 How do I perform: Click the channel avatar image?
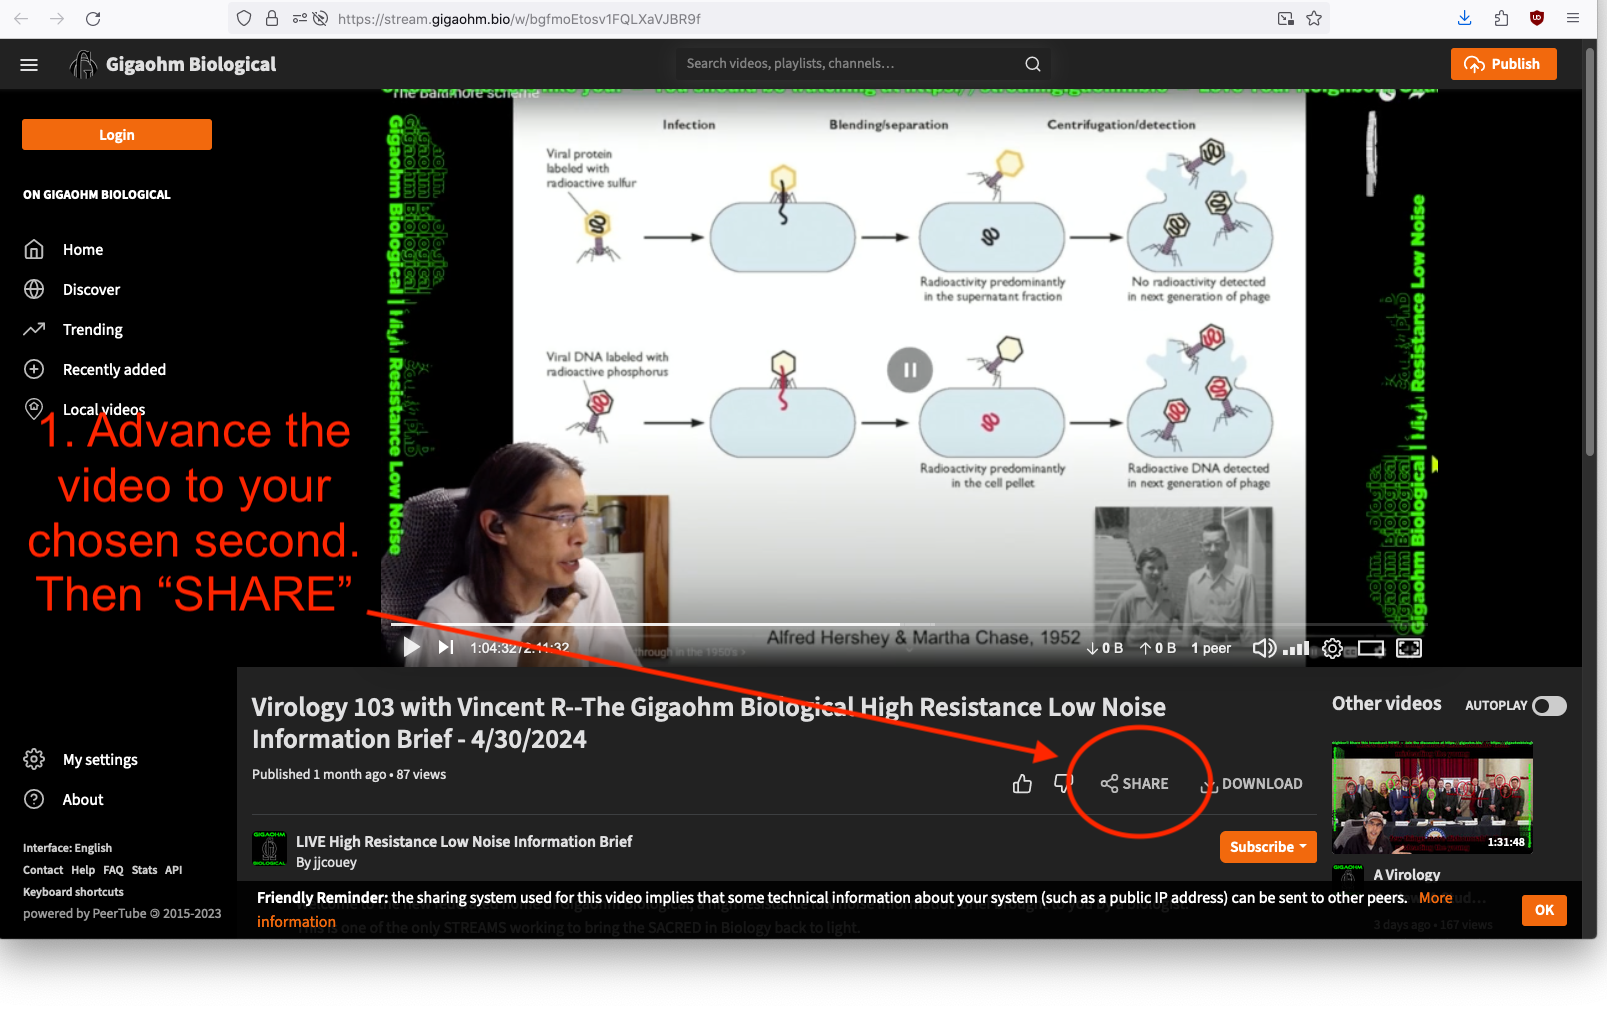click(x=269, y=849)
